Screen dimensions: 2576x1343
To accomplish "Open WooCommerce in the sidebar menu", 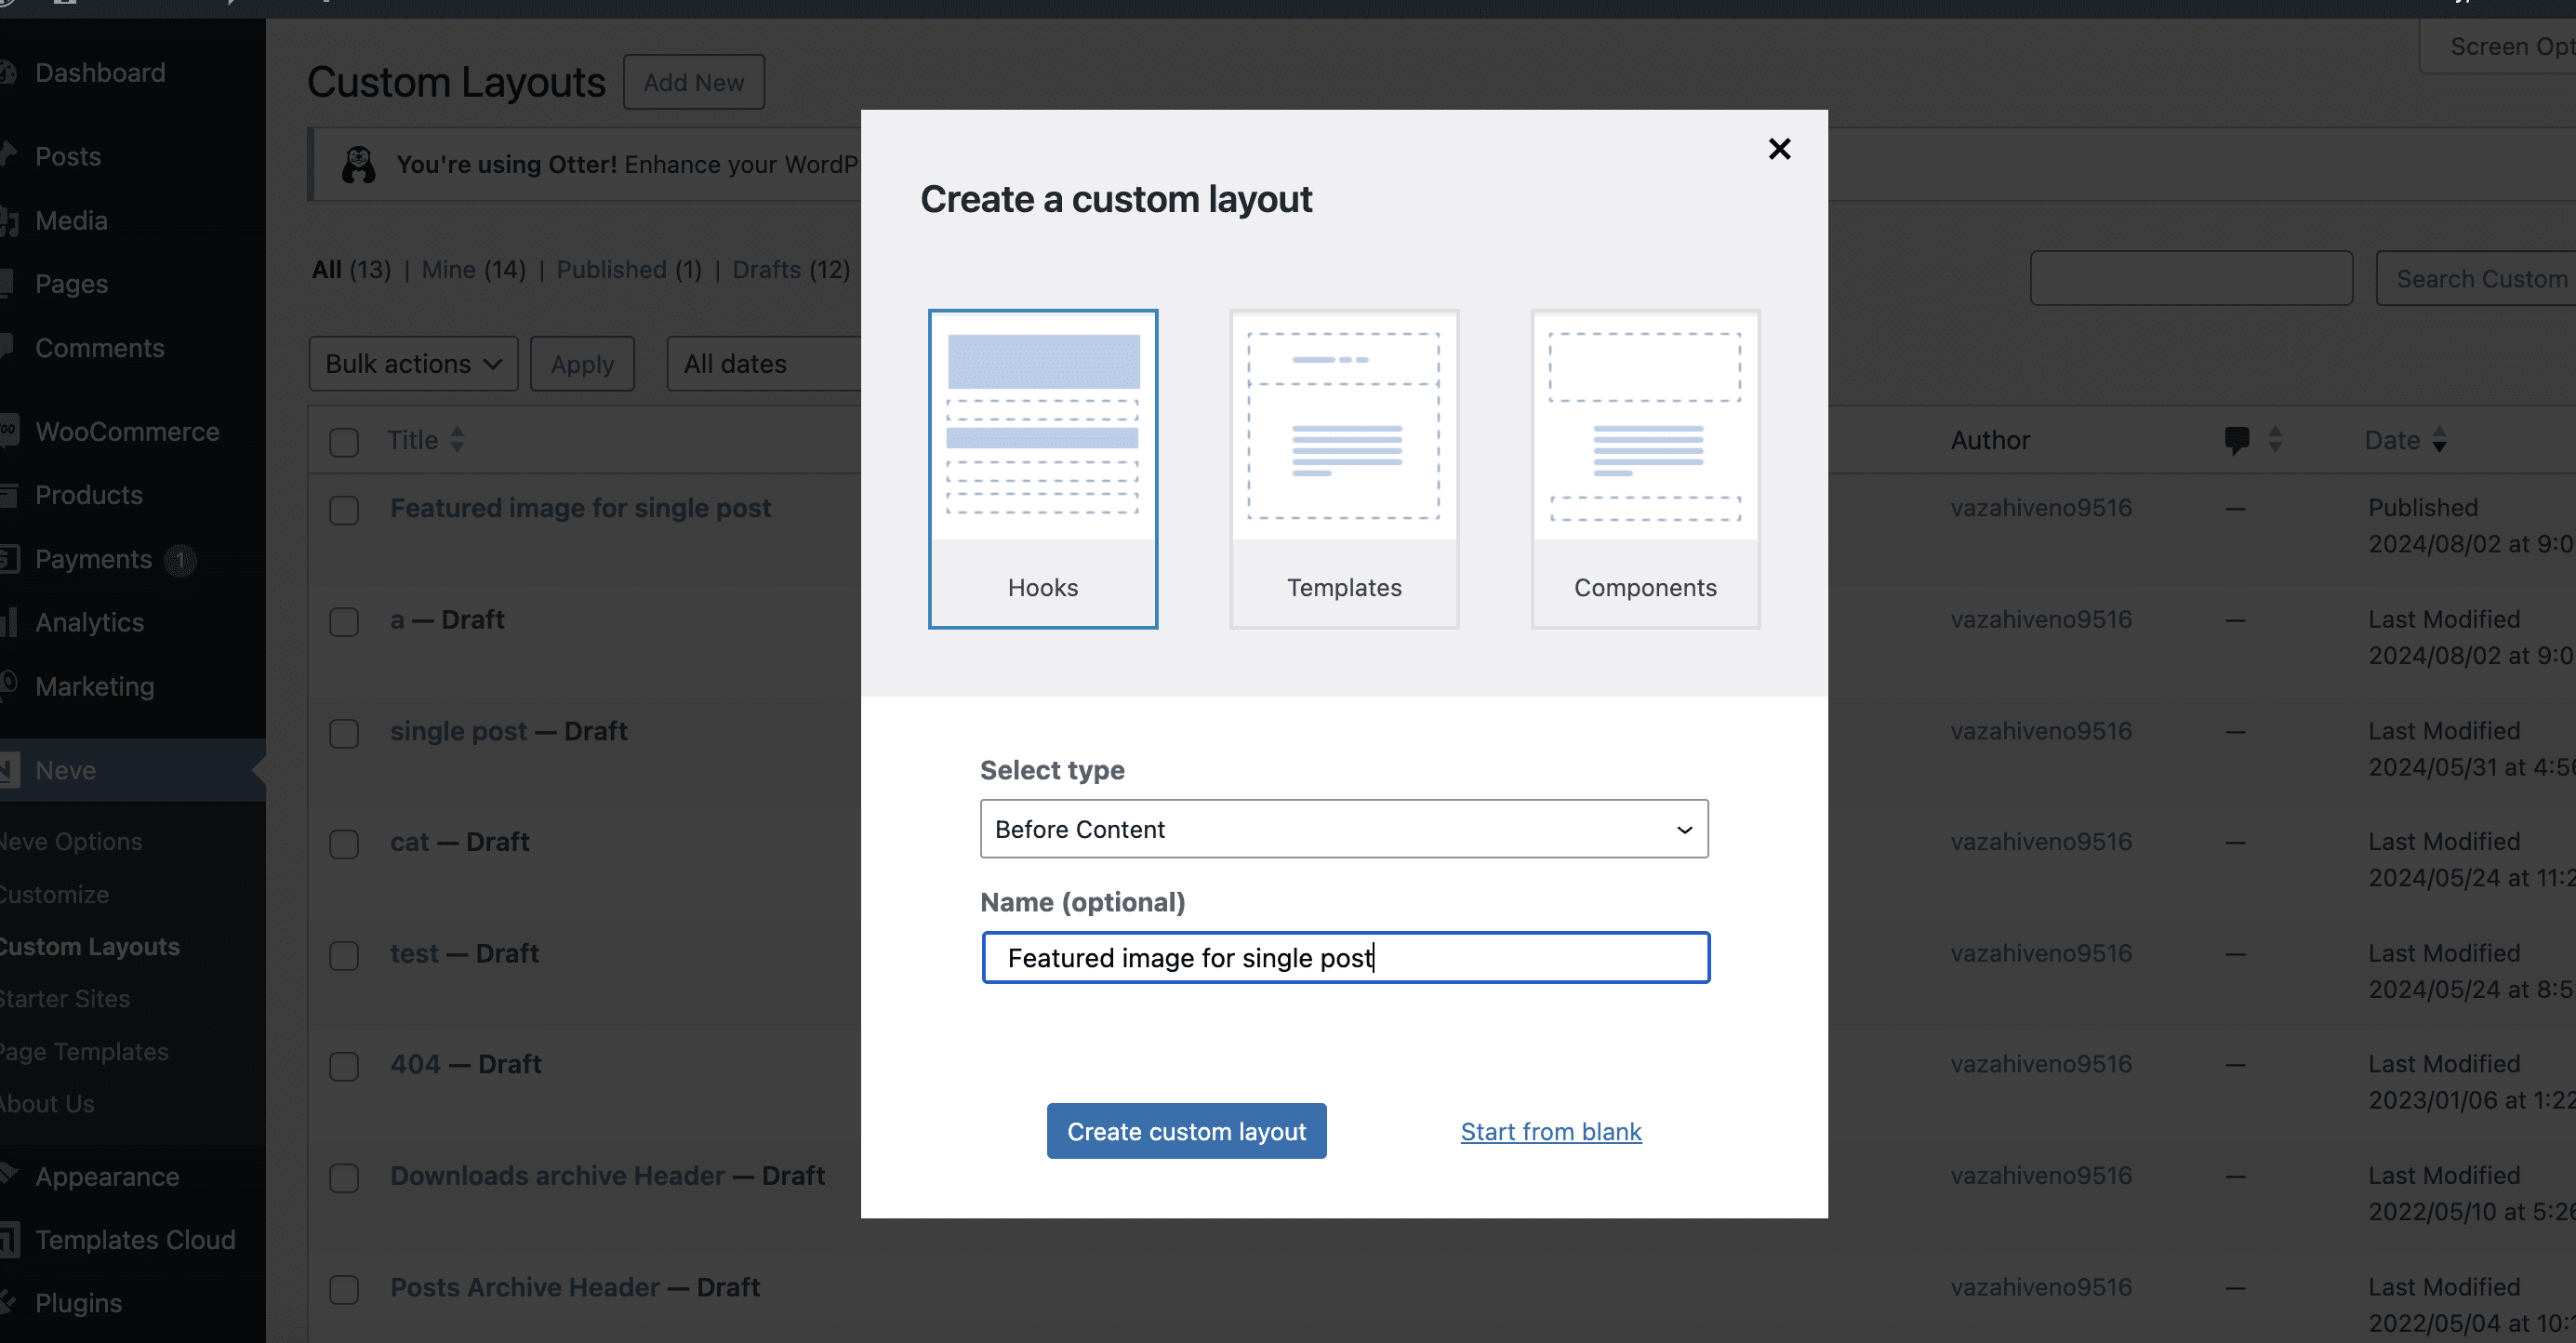I will [127, 431].
